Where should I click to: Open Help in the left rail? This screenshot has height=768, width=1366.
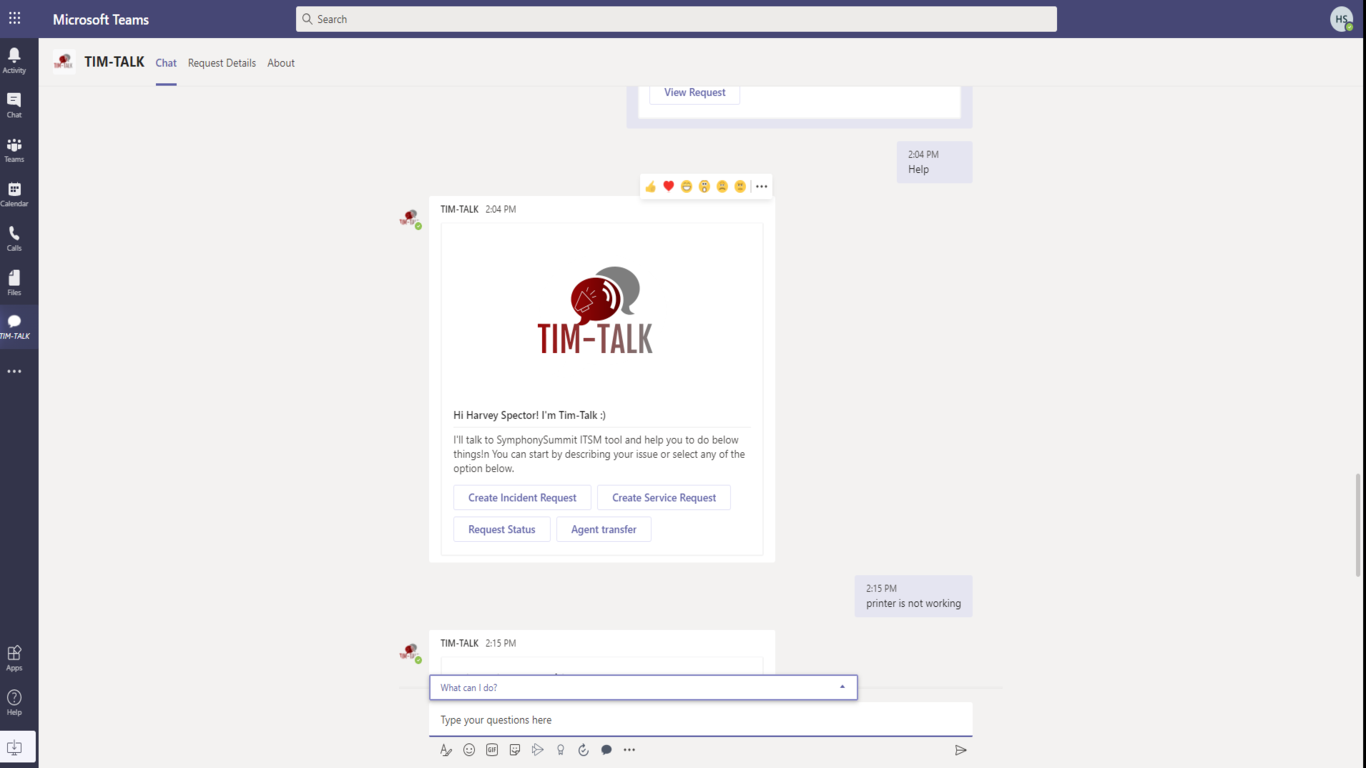[14, 702]
